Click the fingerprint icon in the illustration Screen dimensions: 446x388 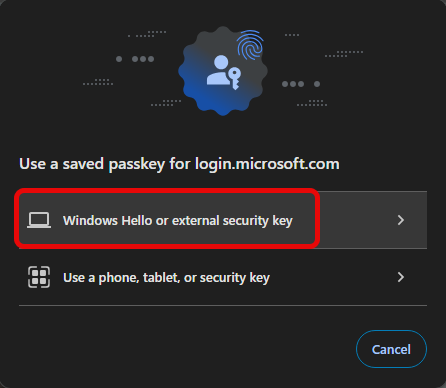(250, 45)
